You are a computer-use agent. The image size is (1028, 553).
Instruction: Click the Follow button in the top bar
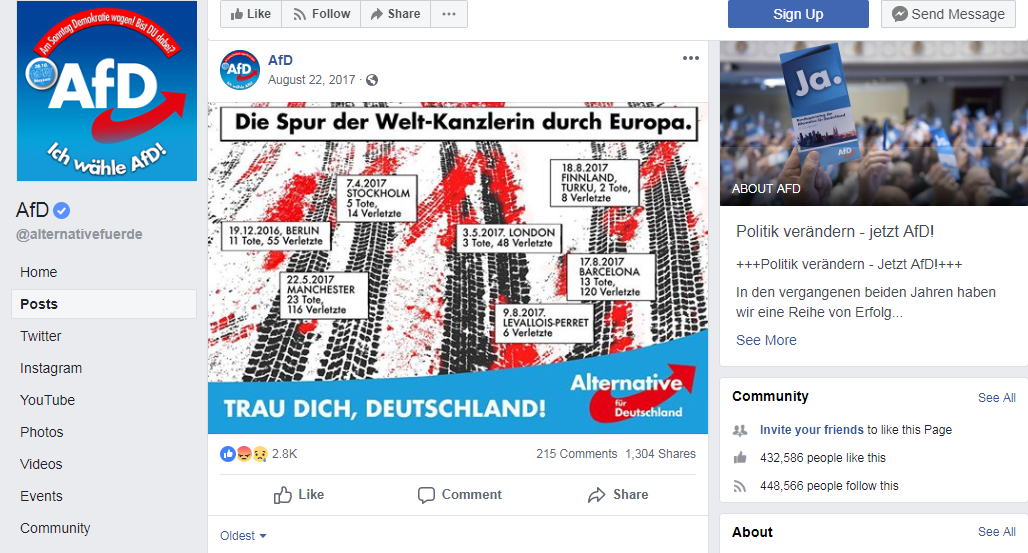click(321, 14)
